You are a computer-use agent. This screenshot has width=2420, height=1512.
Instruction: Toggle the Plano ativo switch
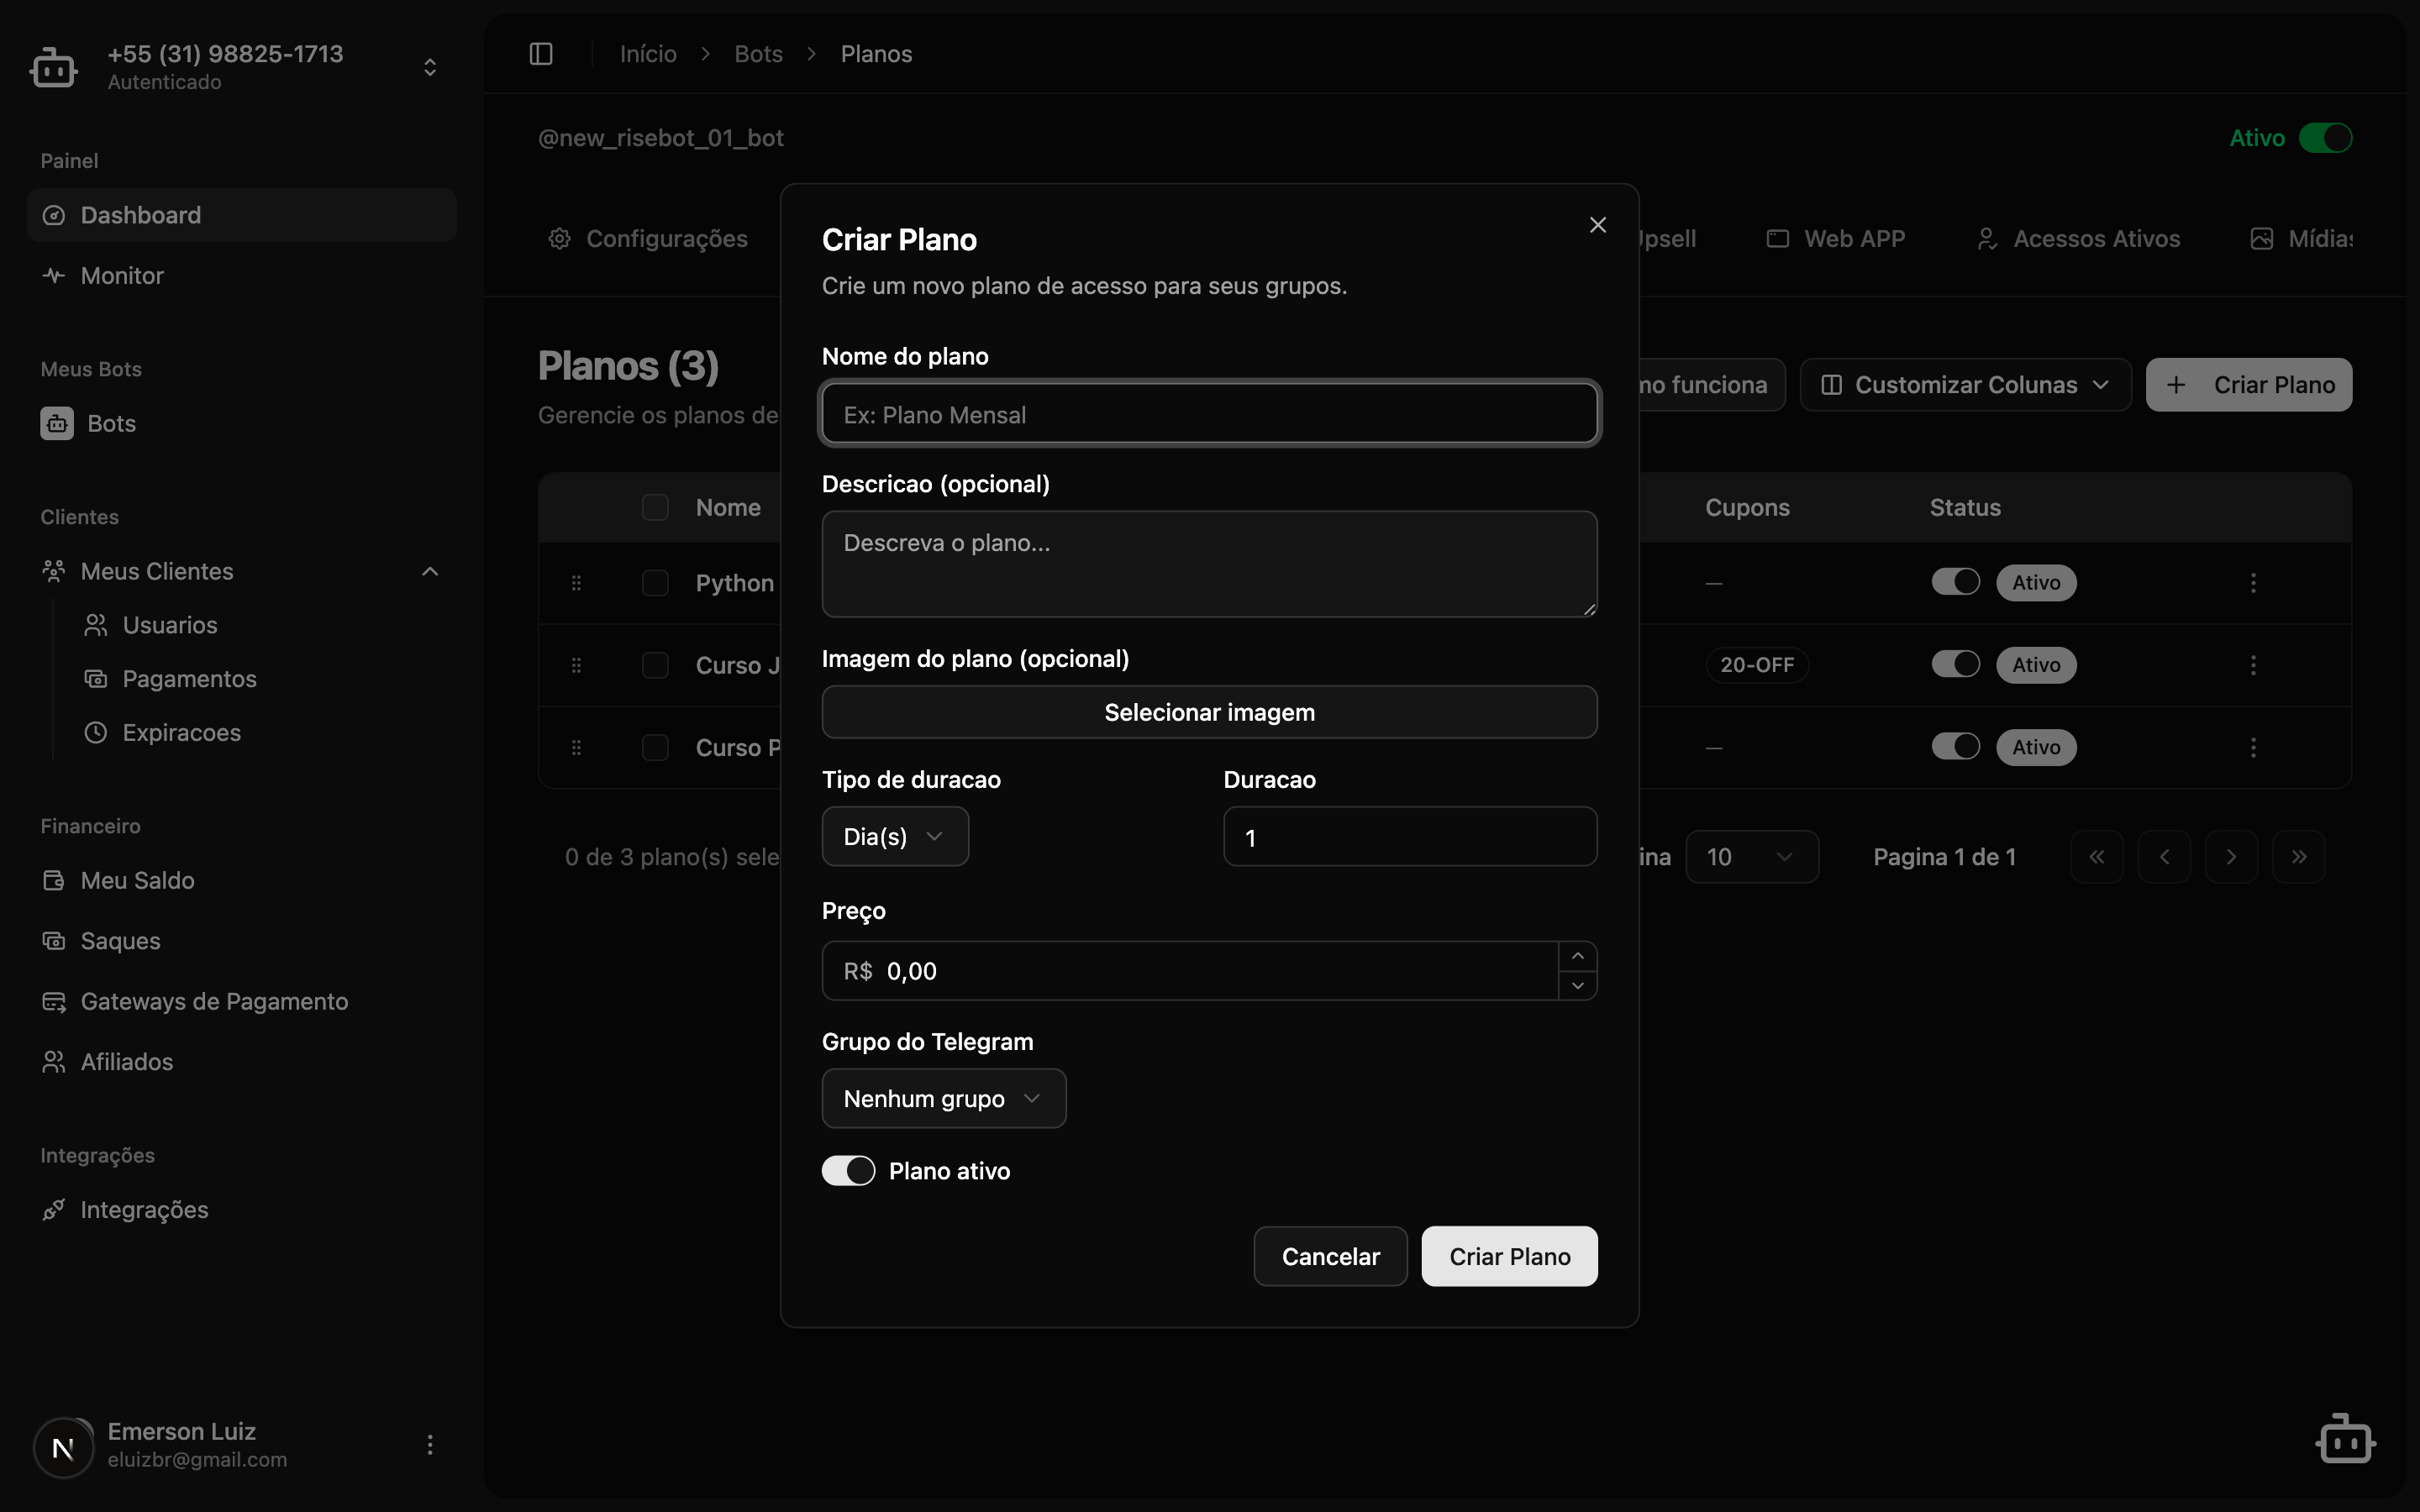tap(848, 1171)
